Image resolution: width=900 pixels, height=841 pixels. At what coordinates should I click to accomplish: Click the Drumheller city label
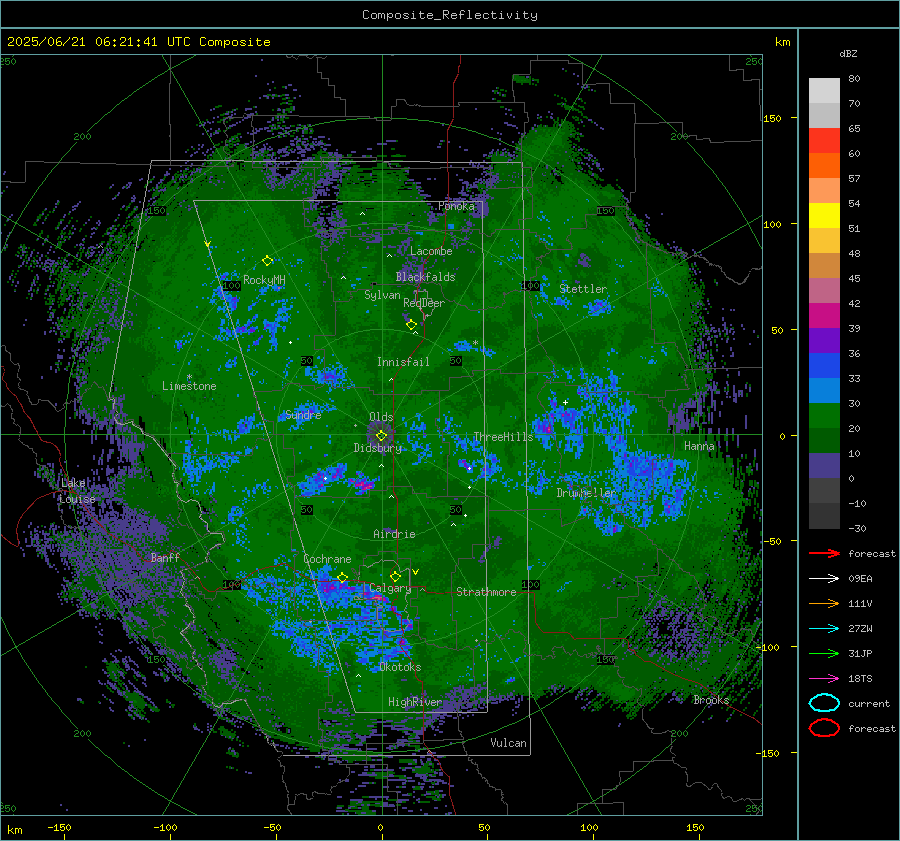click(586, 493)
